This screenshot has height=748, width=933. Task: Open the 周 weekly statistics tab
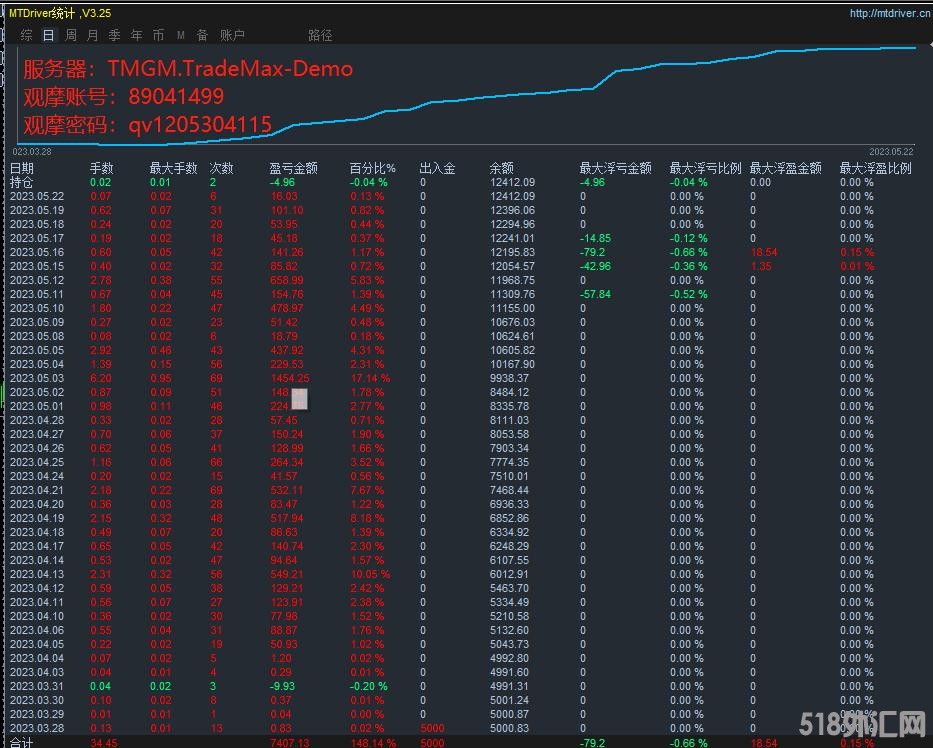point(71,35)
